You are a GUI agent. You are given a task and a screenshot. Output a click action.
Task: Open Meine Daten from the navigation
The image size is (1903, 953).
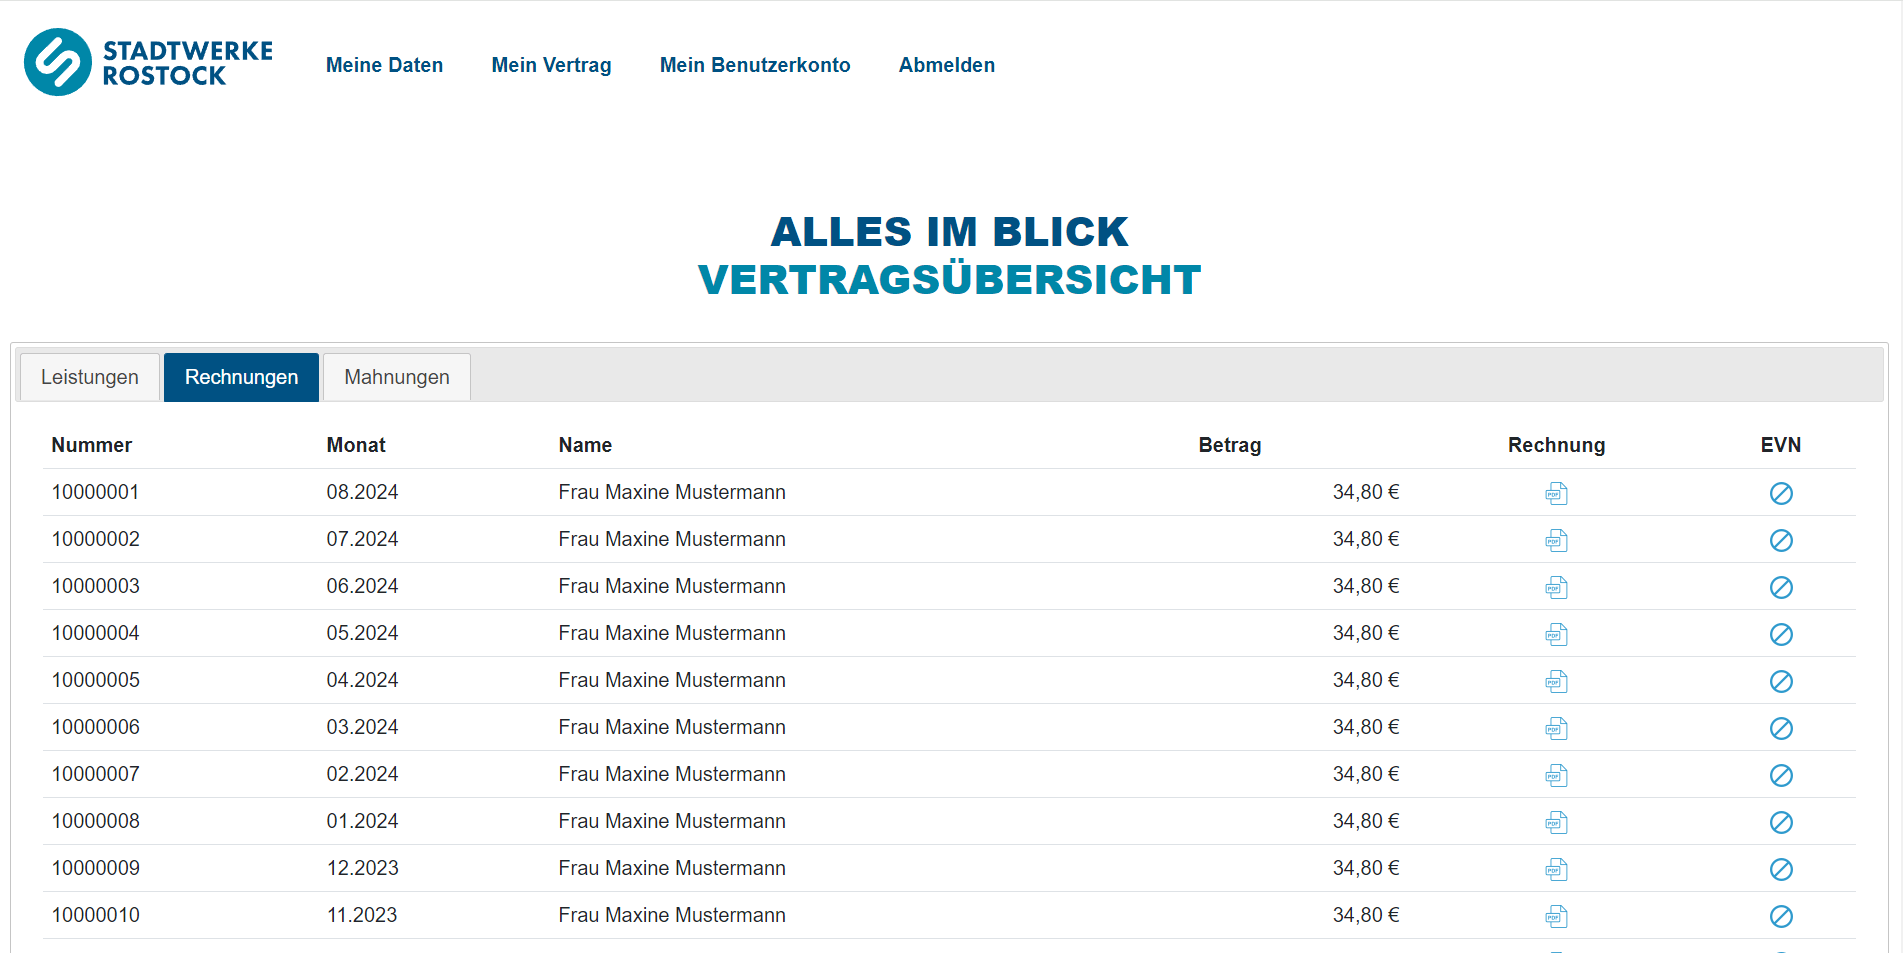coord(384,64)
